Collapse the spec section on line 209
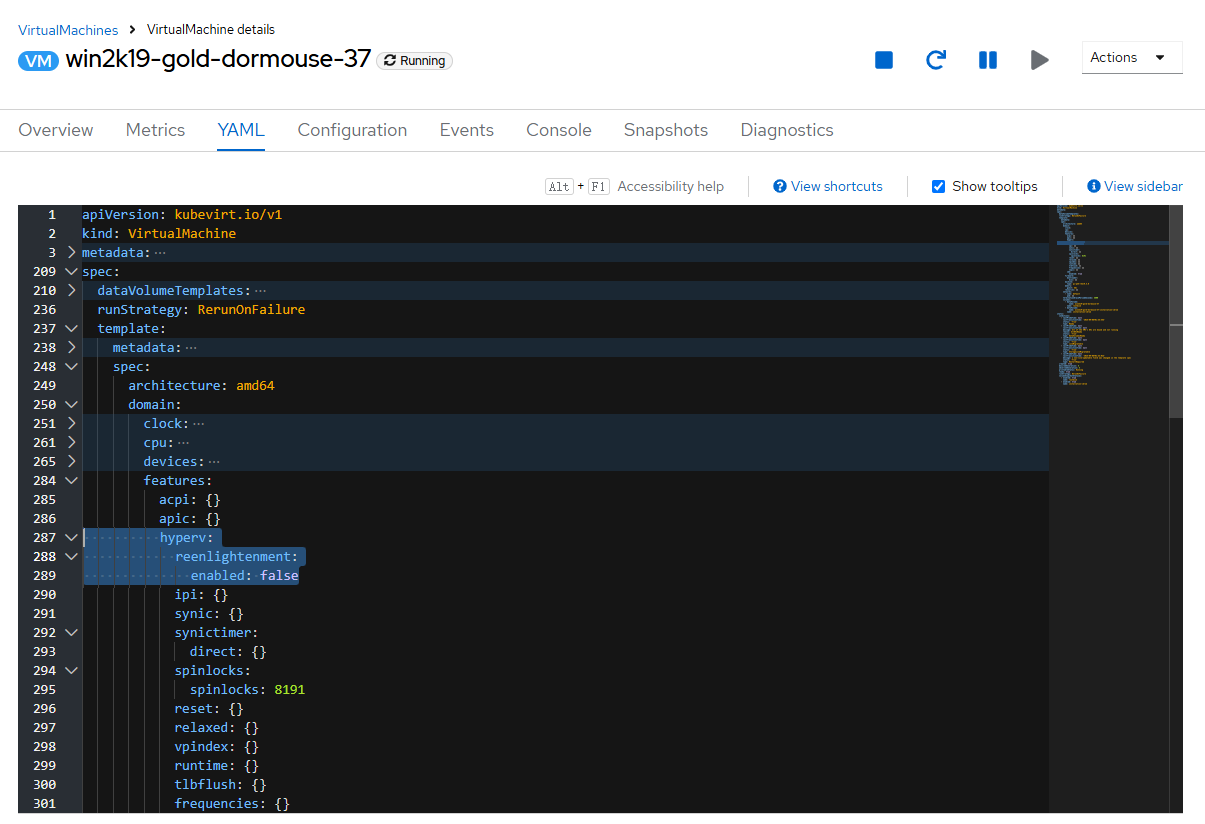This screenshot has height=824, width=1205. tap(71, 271)
